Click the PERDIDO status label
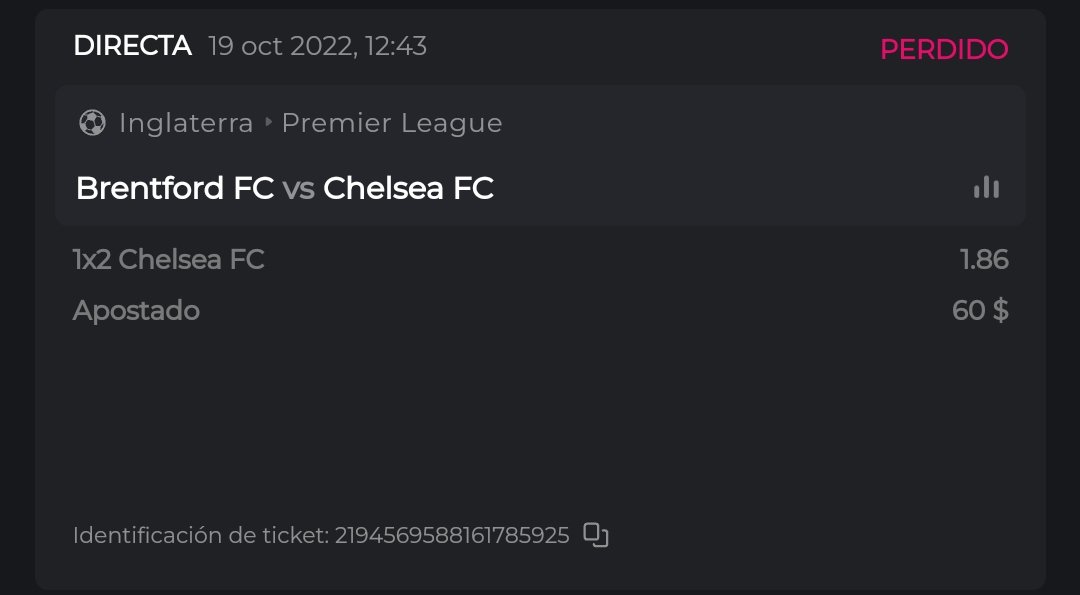 point(943,49)
